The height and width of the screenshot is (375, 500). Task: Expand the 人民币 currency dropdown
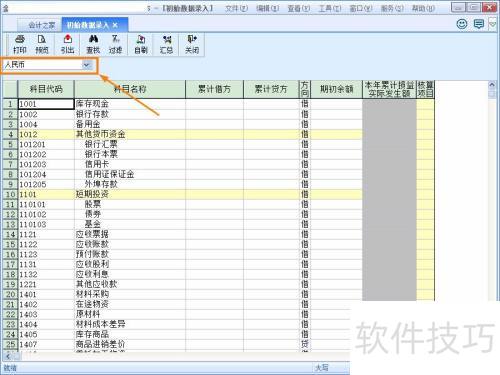pos(87,65)
